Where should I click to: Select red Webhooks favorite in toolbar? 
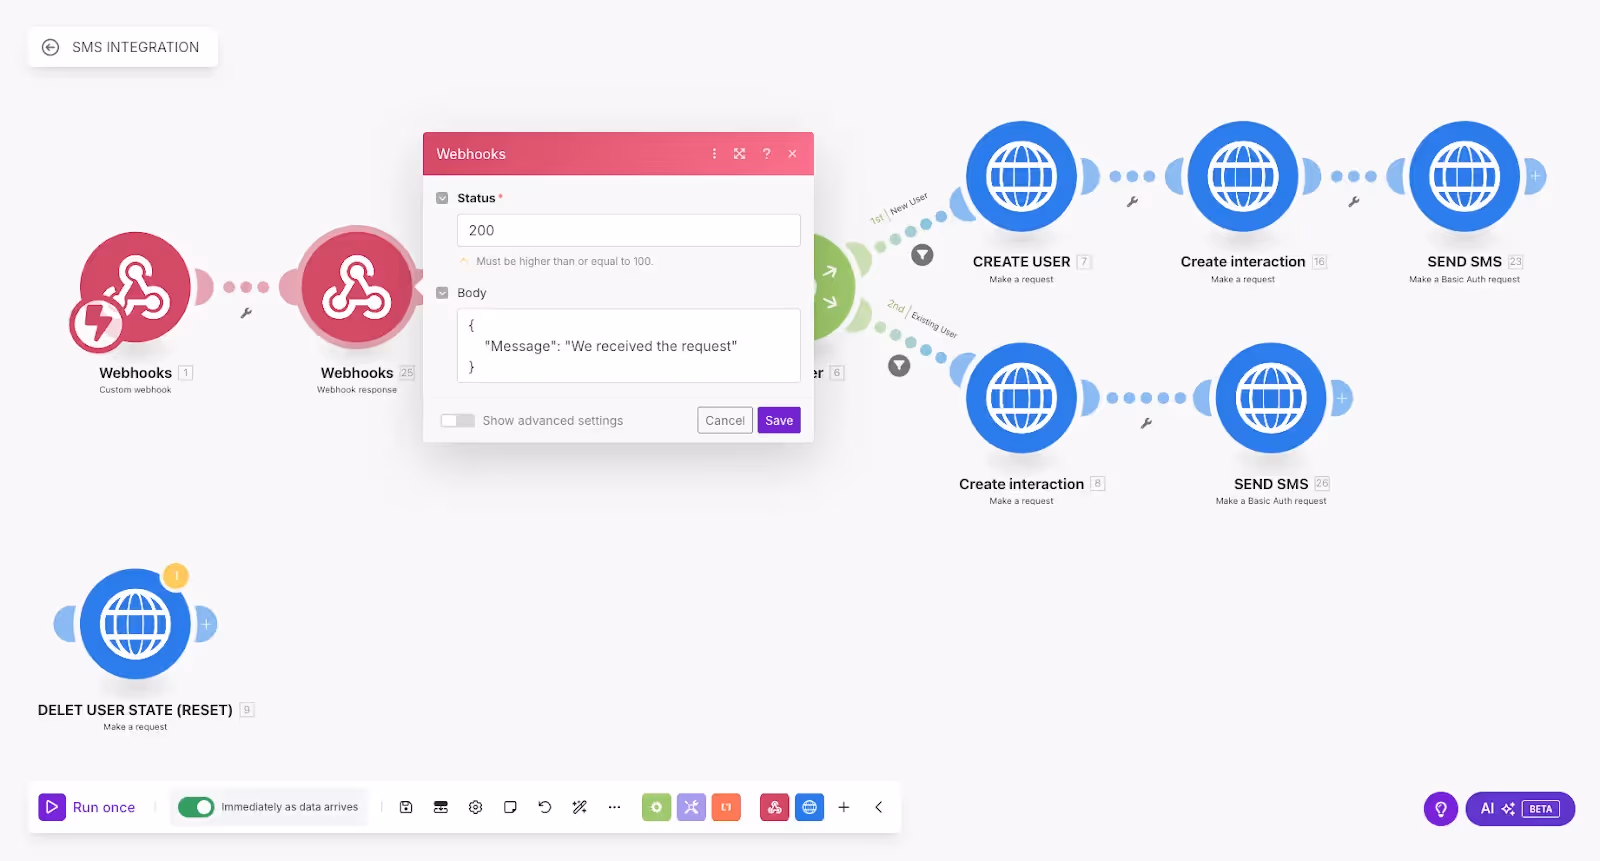click(x=775, y=807)
